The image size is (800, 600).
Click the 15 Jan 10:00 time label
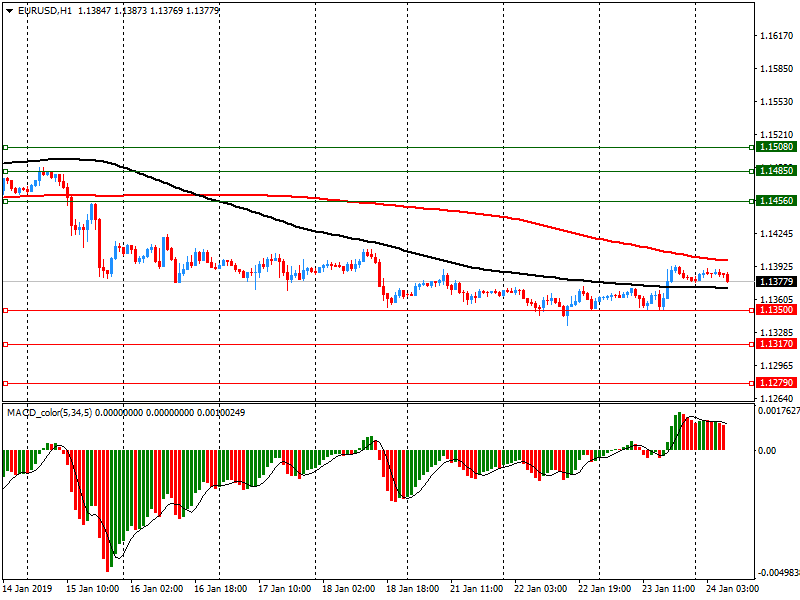(92, 589)
